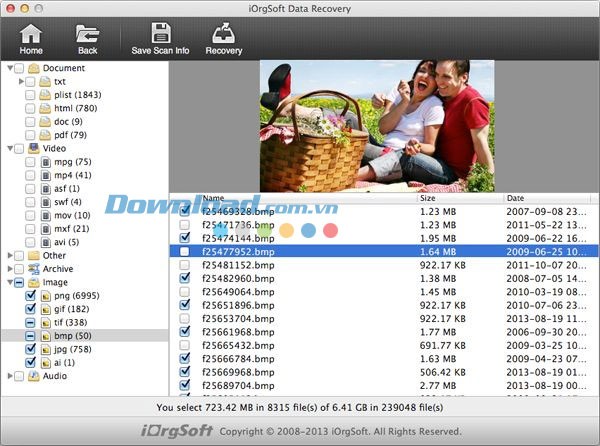Toggle the bmp (50) checkbox
The height and width of the screenshot is (446, 600).
pos(30,336)
